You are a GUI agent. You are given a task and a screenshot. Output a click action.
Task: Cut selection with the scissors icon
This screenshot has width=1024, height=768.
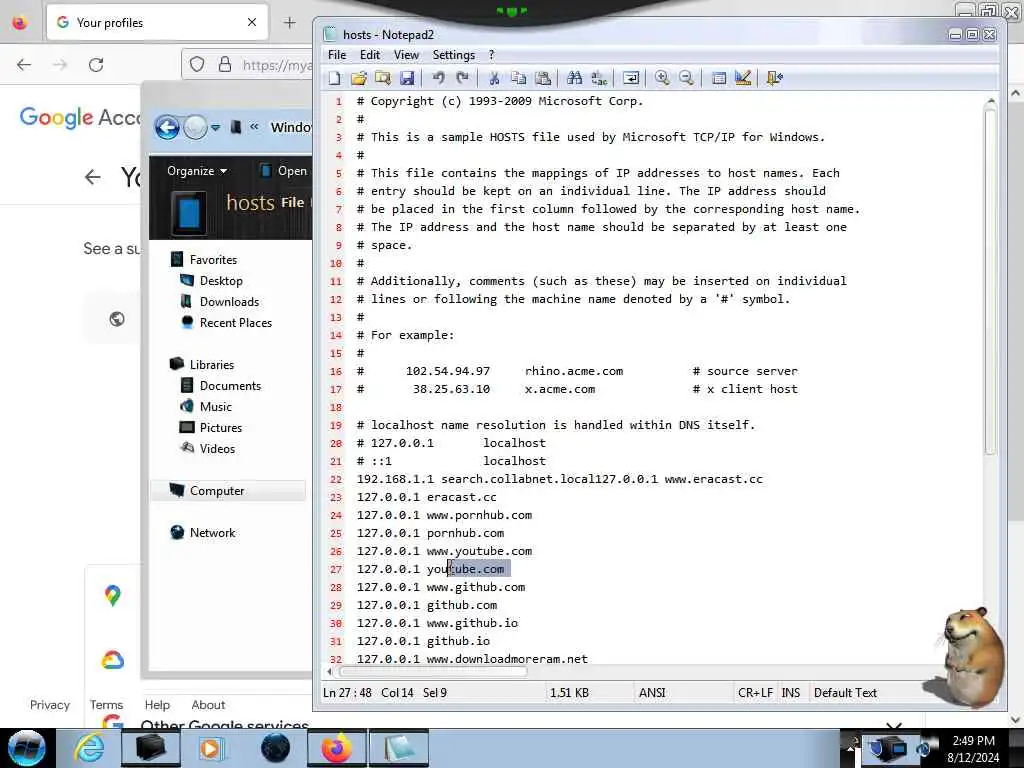(x=494, y=78)
